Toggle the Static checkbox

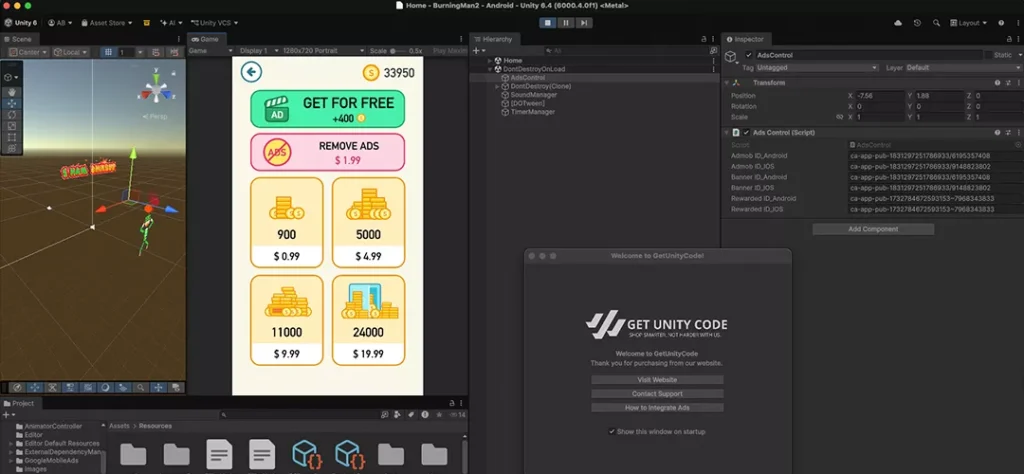tap(989, 55)
